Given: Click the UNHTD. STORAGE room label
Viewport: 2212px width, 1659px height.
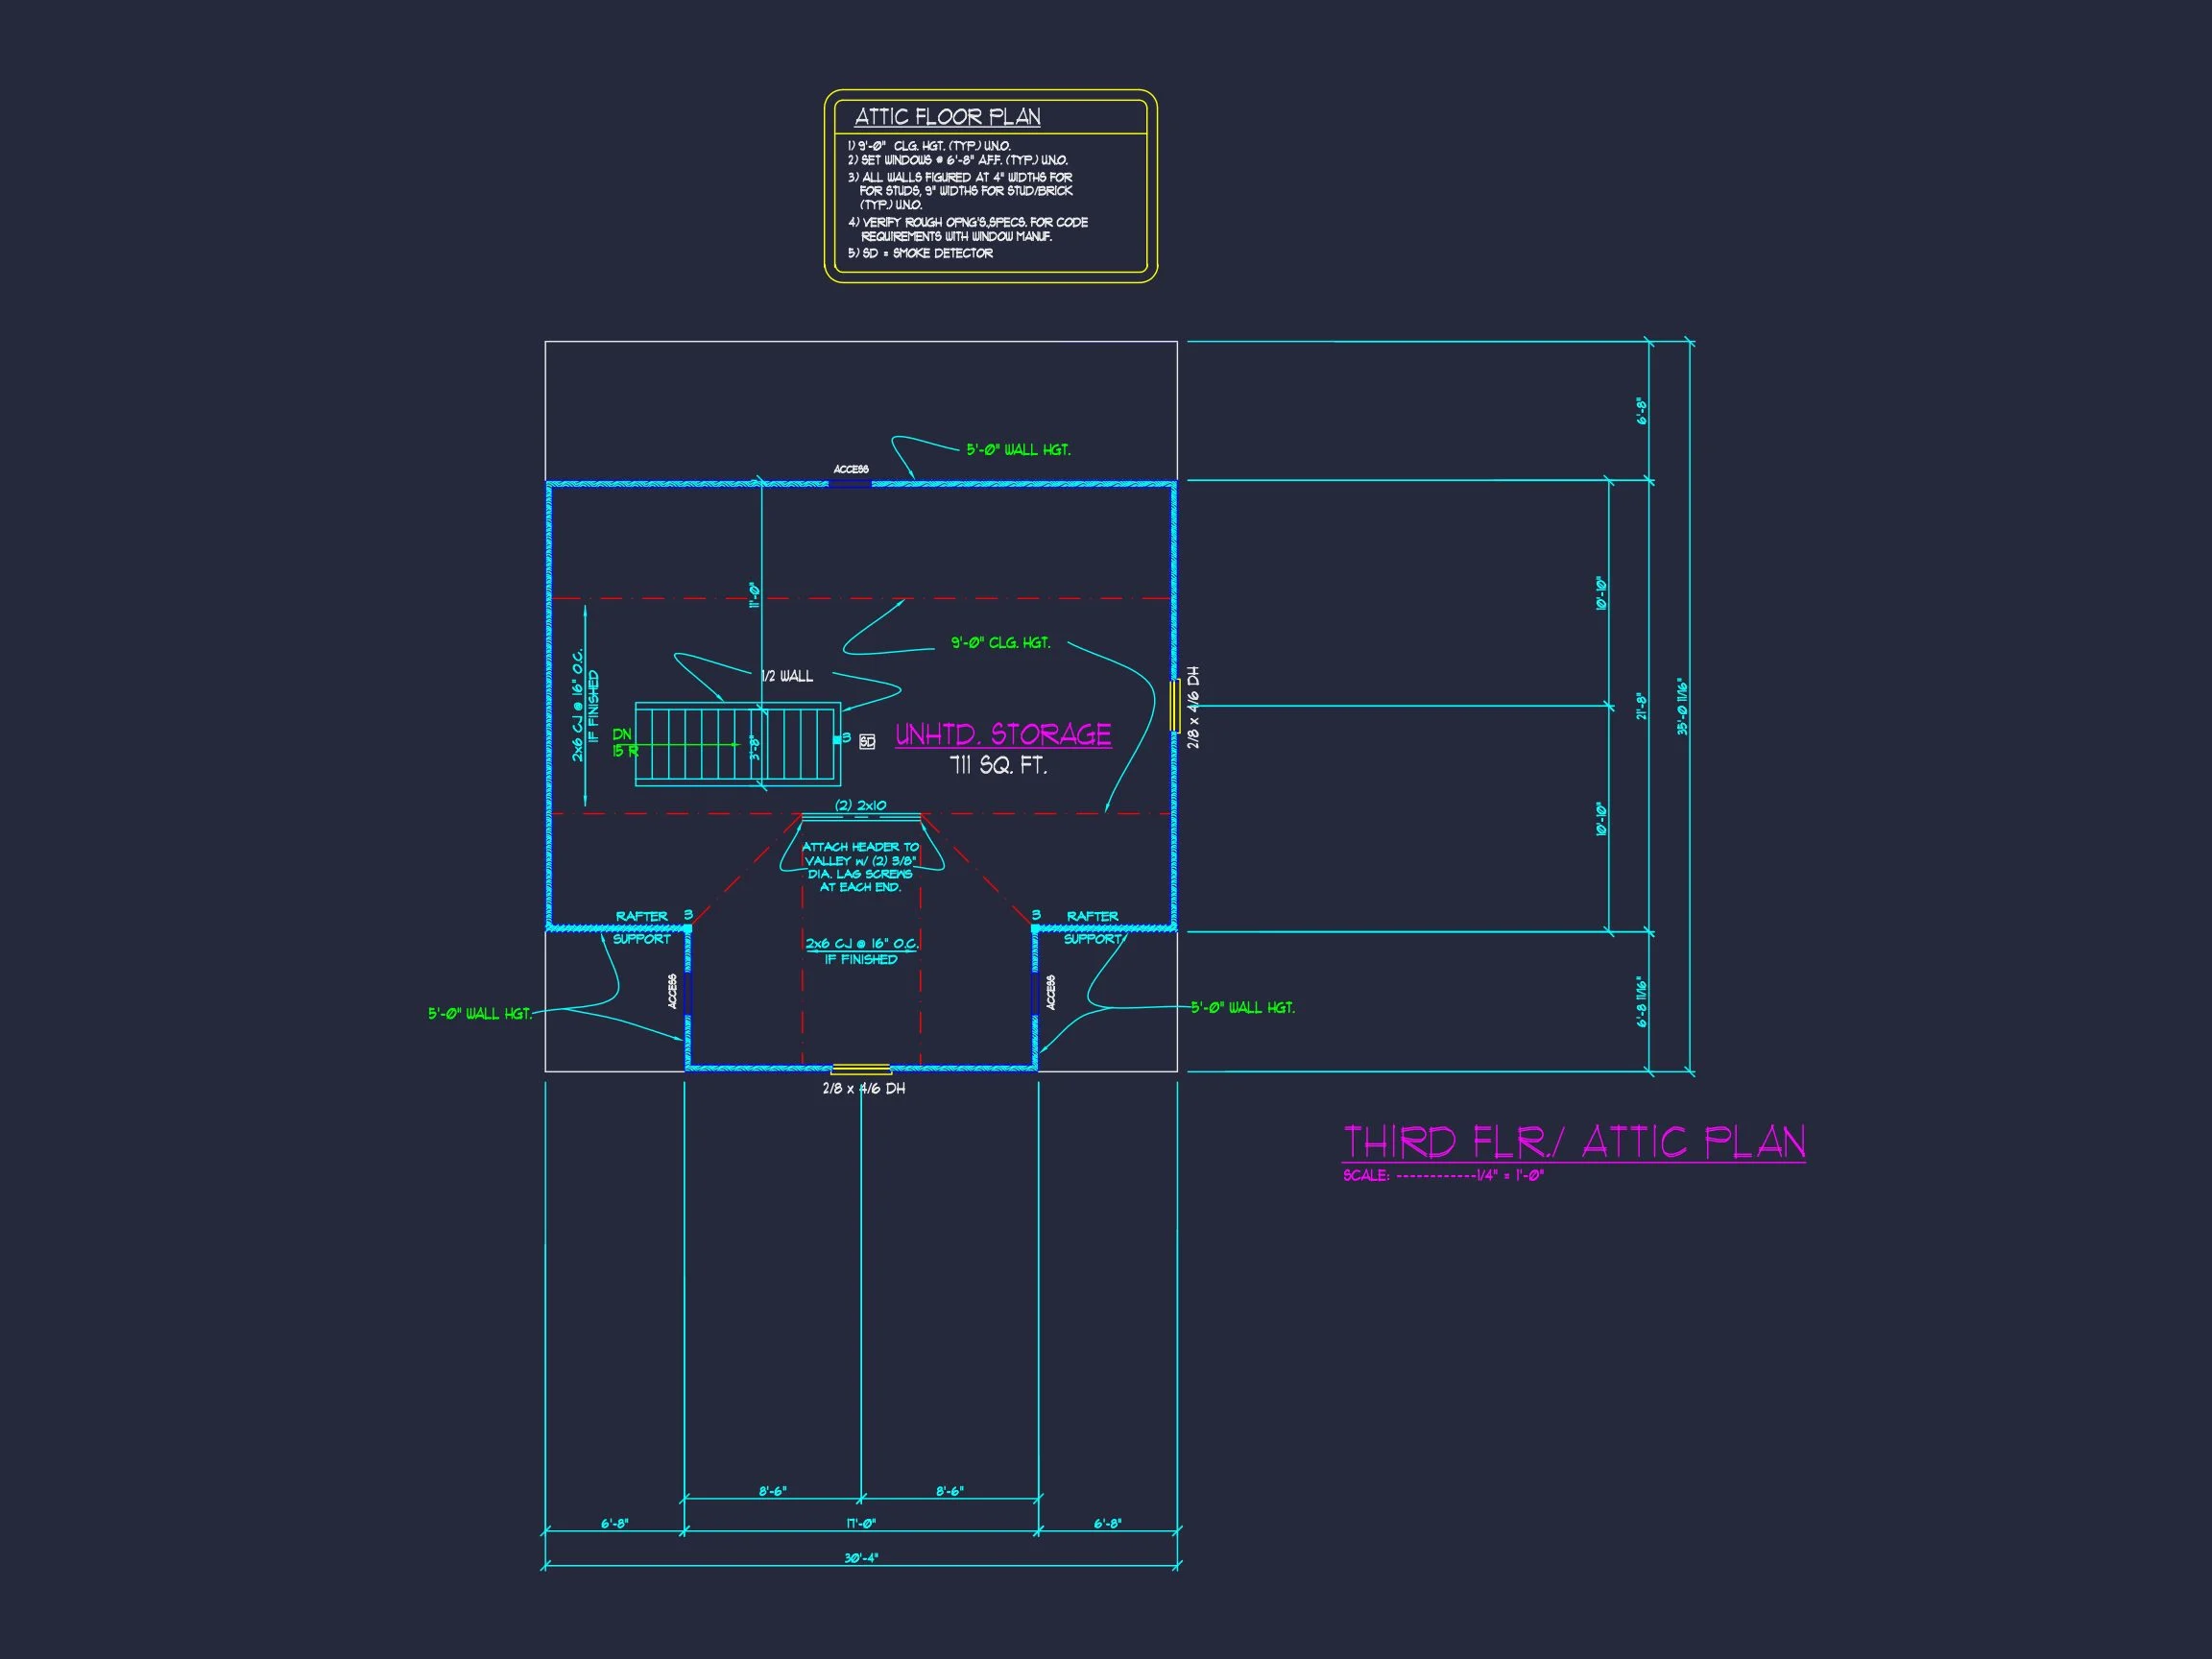Looking at the screenshot, I should point(1003,735).
